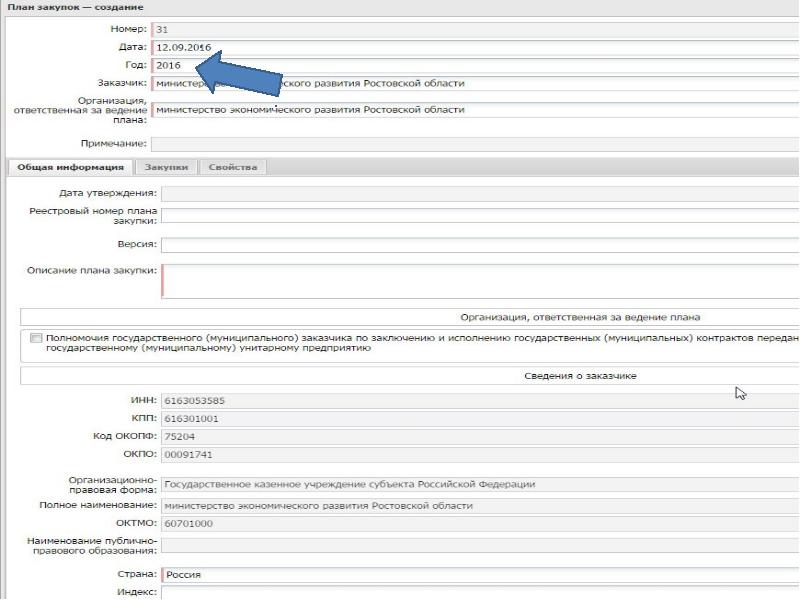Click the Код ОКОПФ field 75204
The image size is (800, 600).
481,437
